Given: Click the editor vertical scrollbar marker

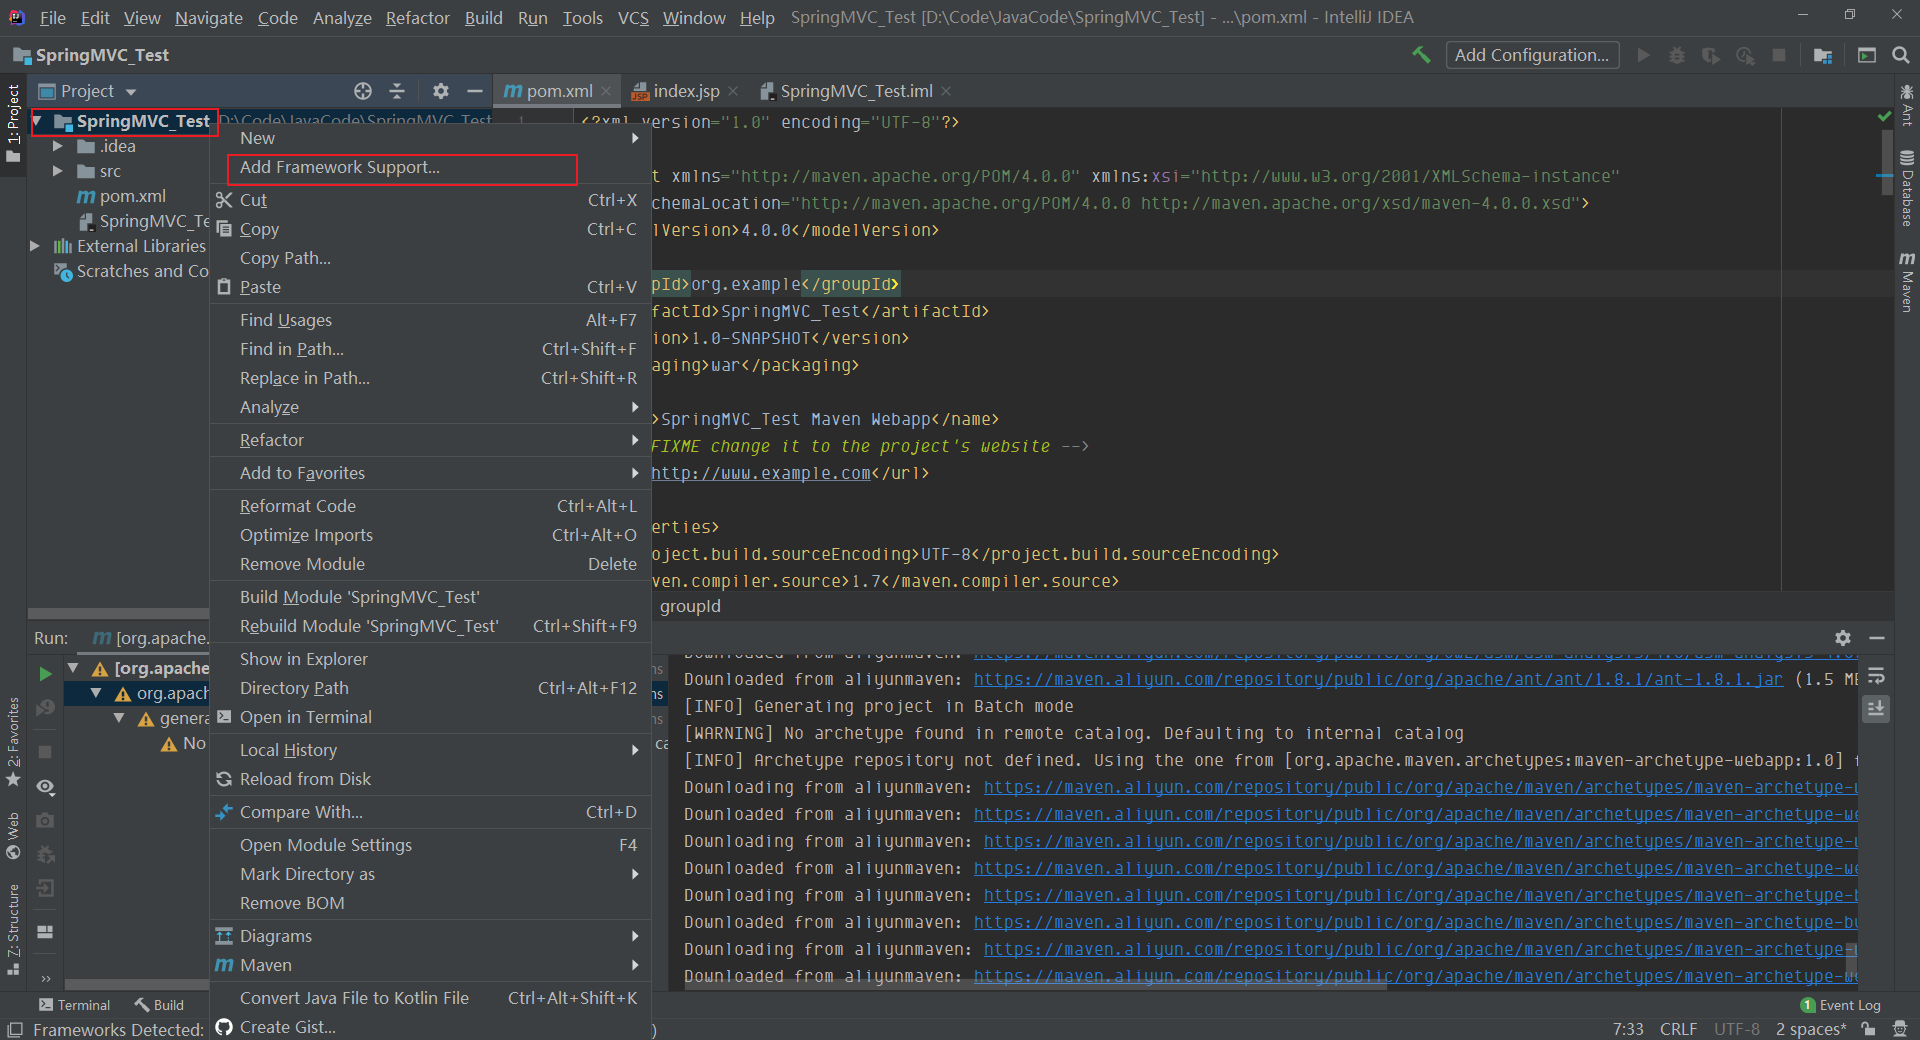Looking at the screenshot, I should (x=1884, y=176).
